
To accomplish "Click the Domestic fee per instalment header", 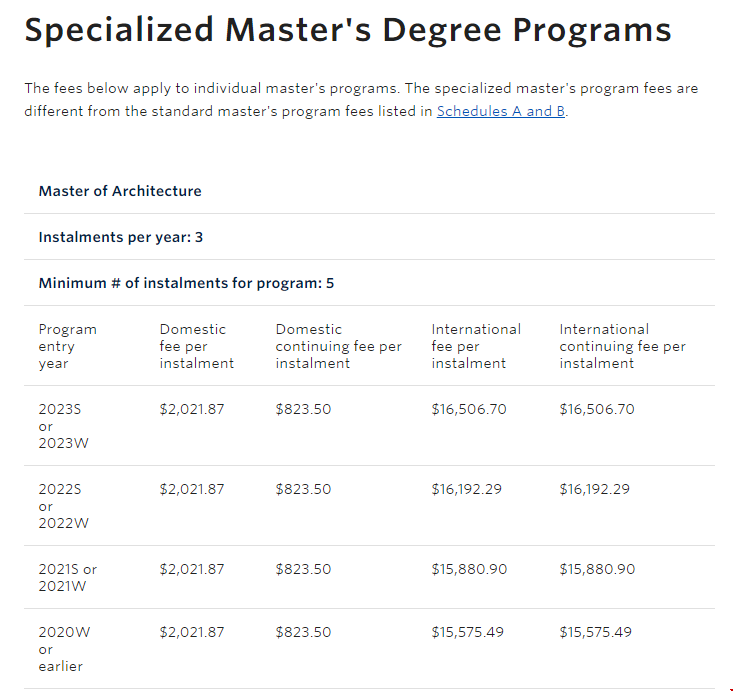I will pos(196,346).
